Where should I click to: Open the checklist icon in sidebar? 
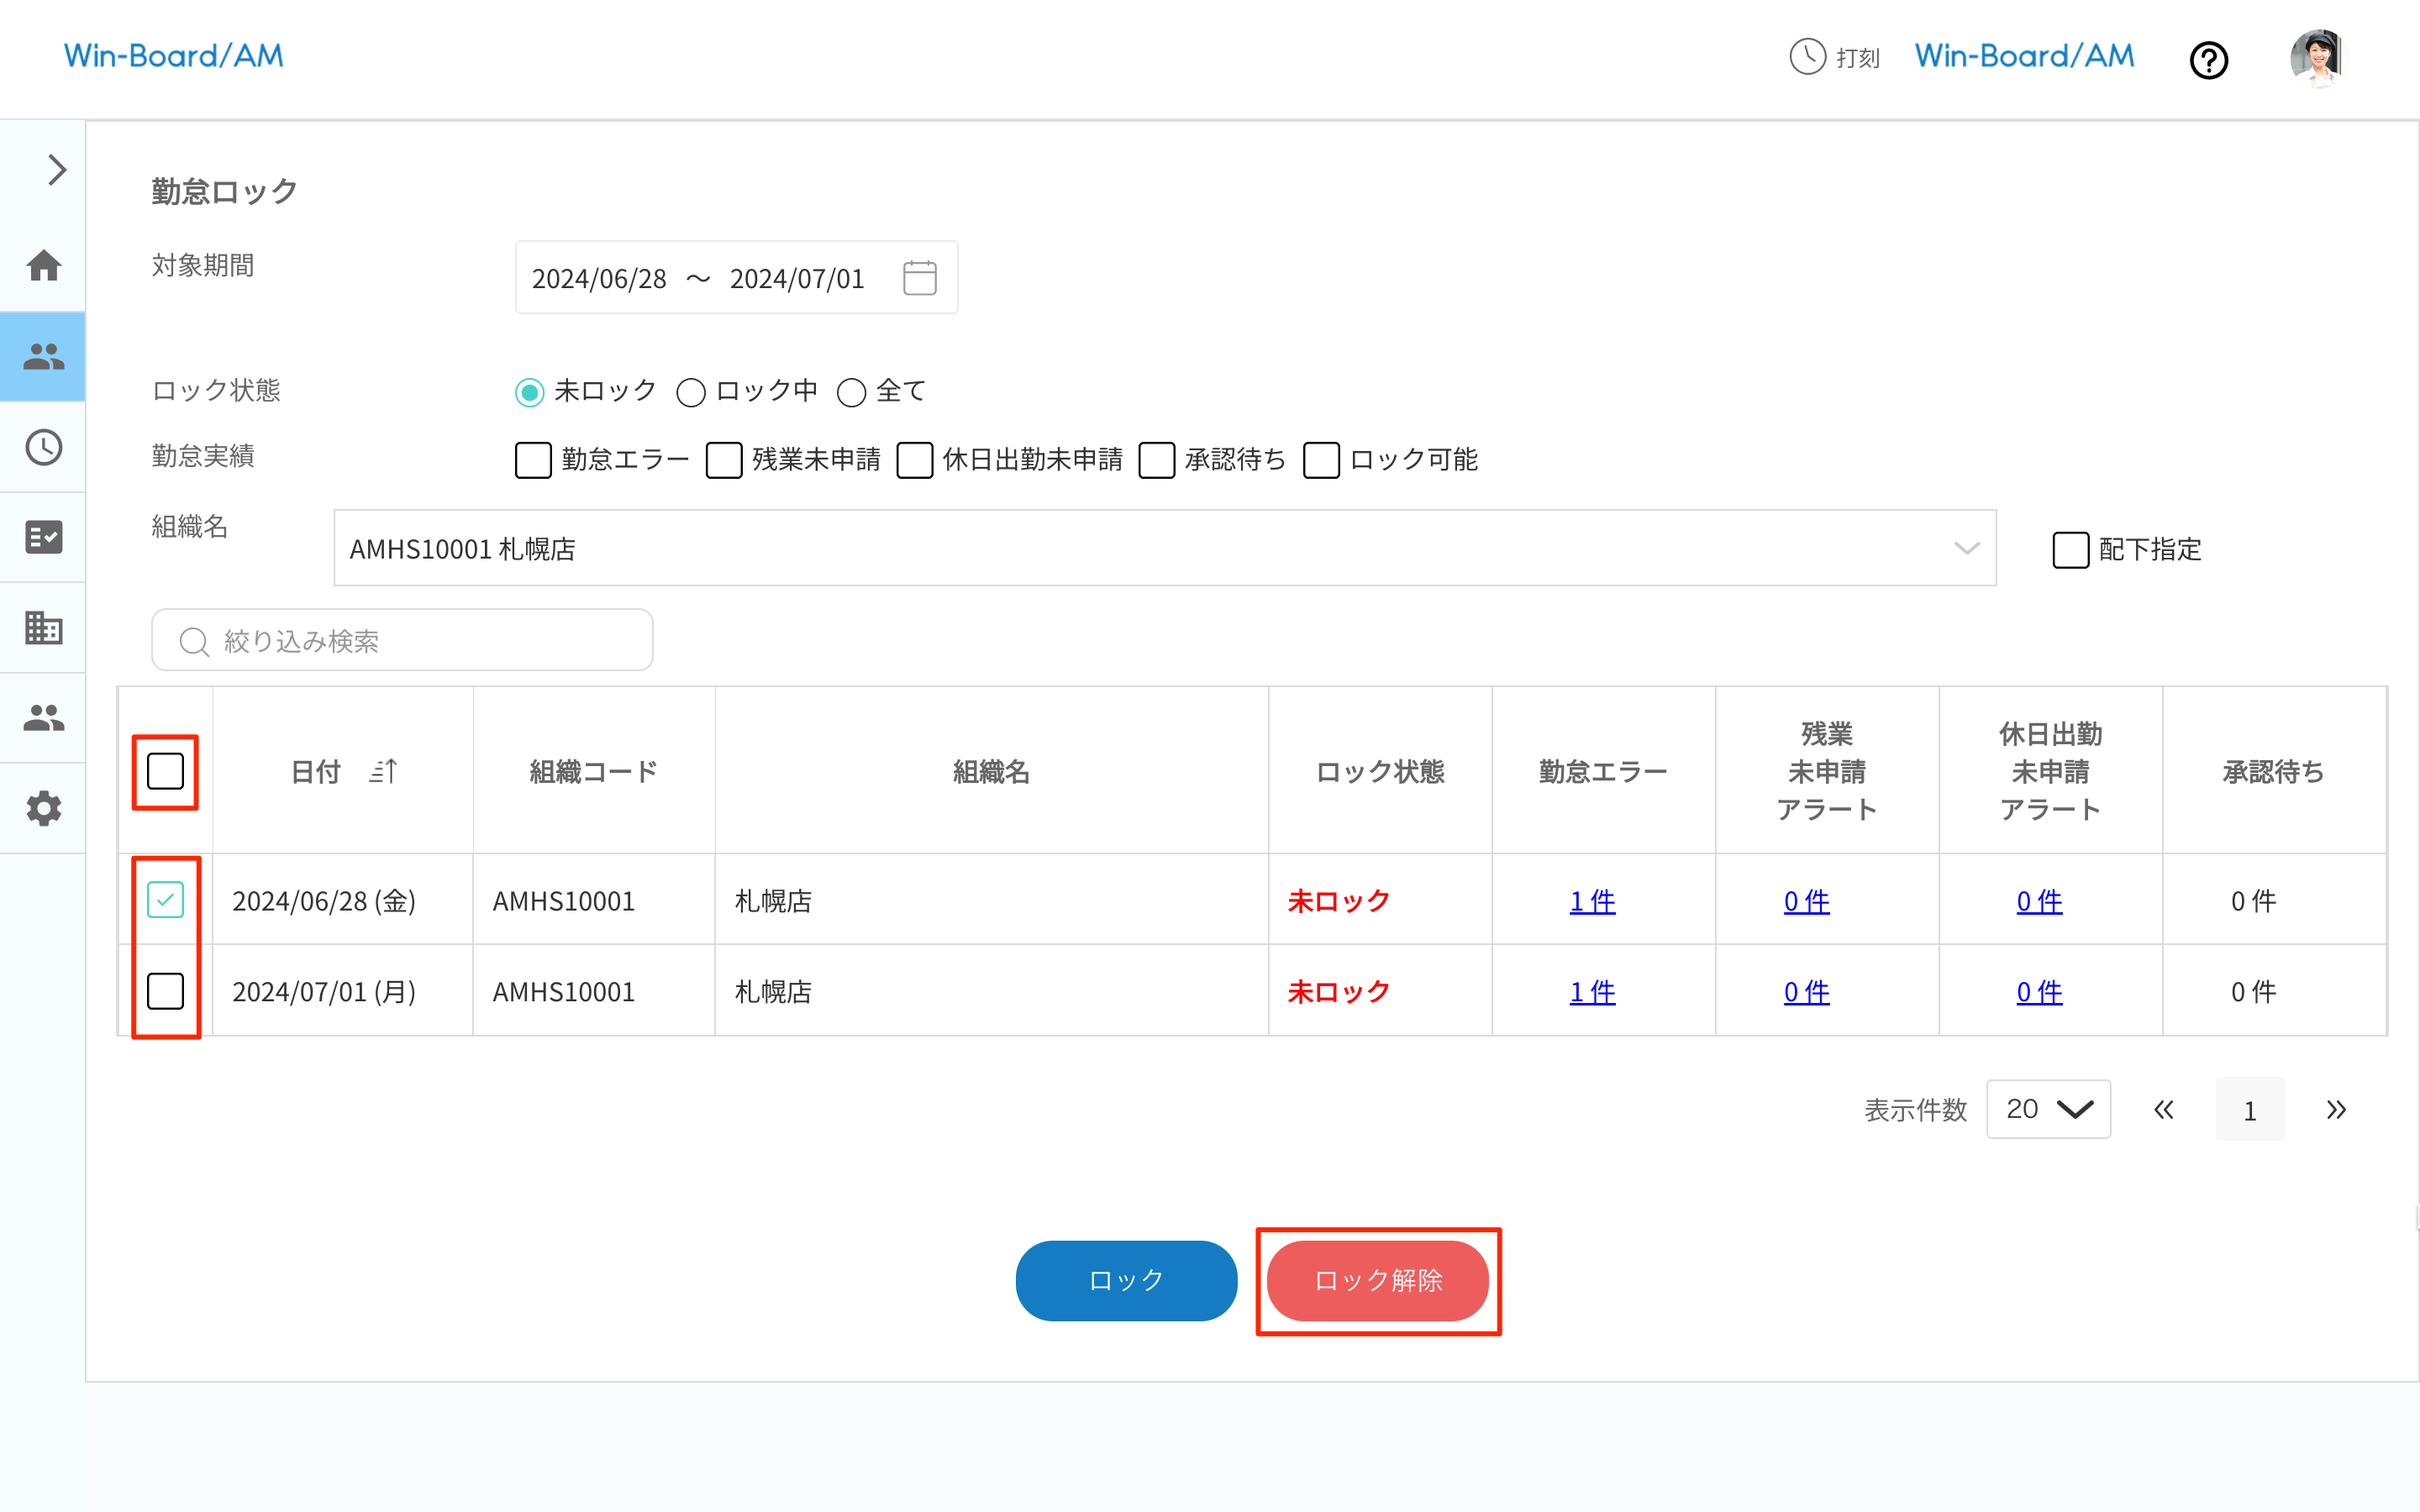pos(43,537)
